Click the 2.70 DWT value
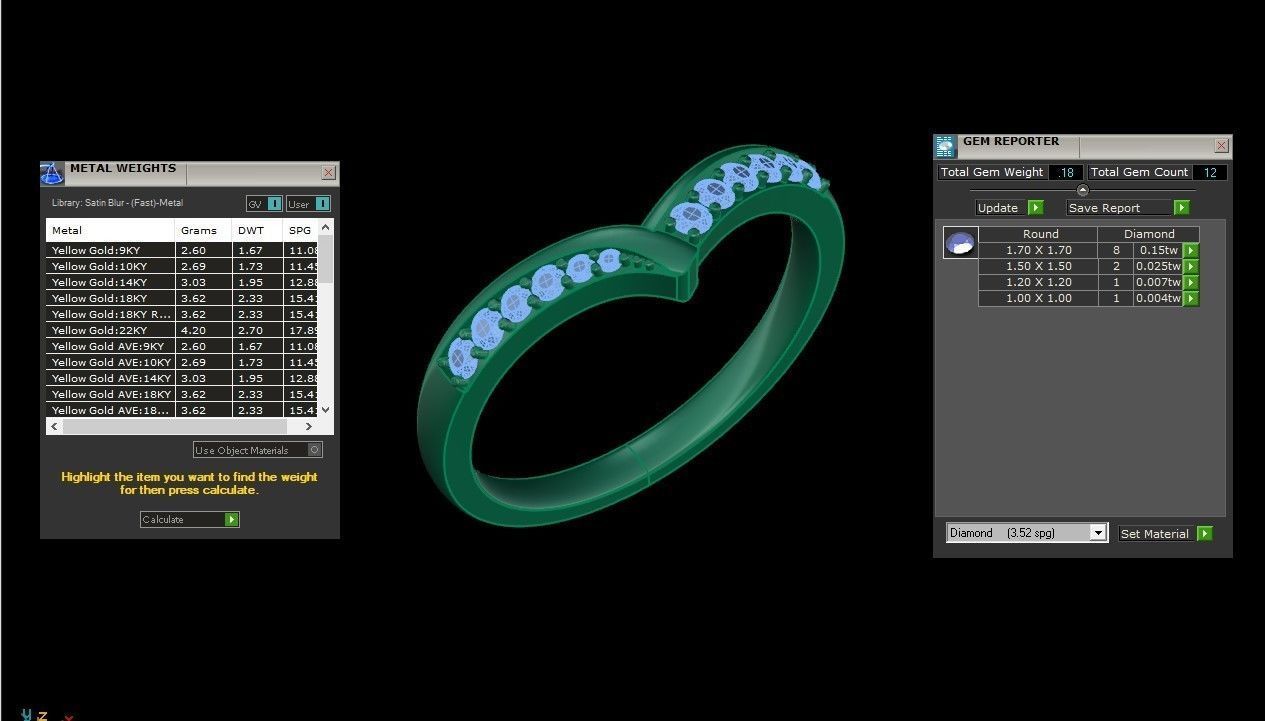Screen dimensions: 1265x721 250,330
